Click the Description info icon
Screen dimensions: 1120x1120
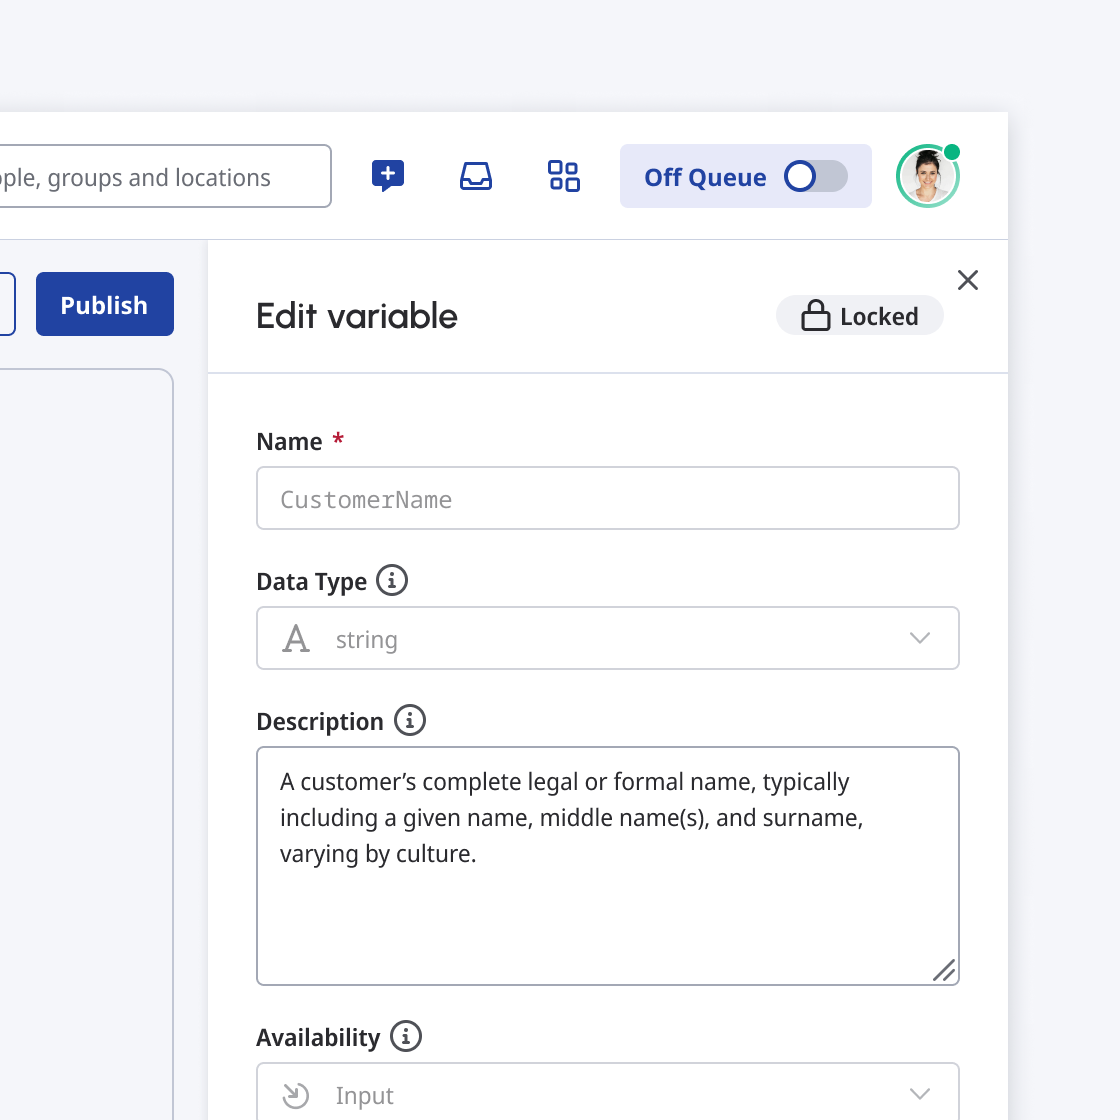pos(410,720)
